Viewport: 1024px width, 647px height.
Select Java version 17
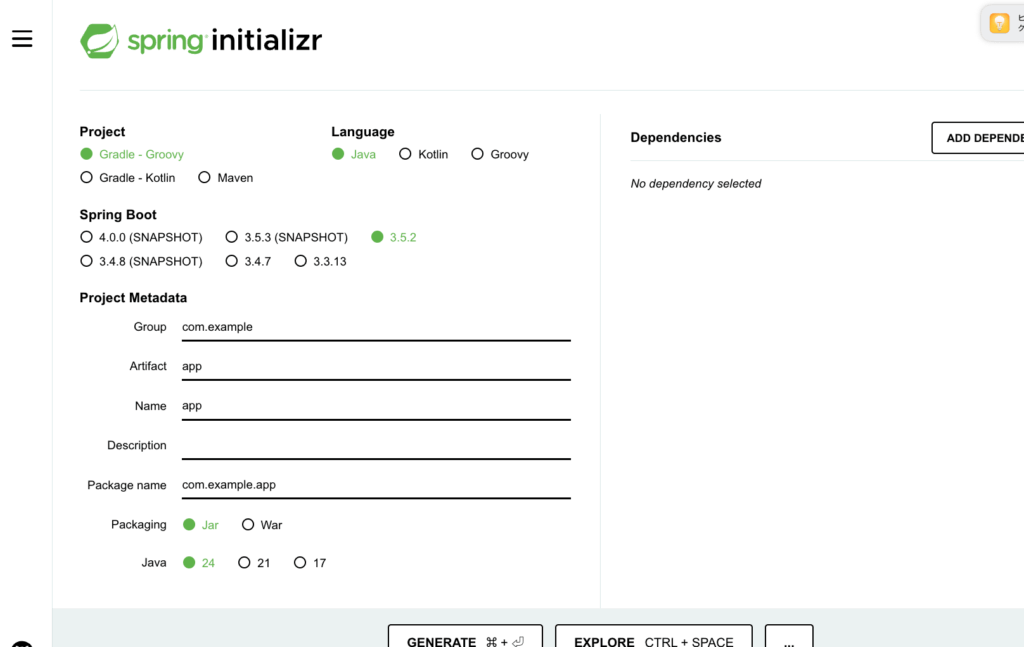310,563
